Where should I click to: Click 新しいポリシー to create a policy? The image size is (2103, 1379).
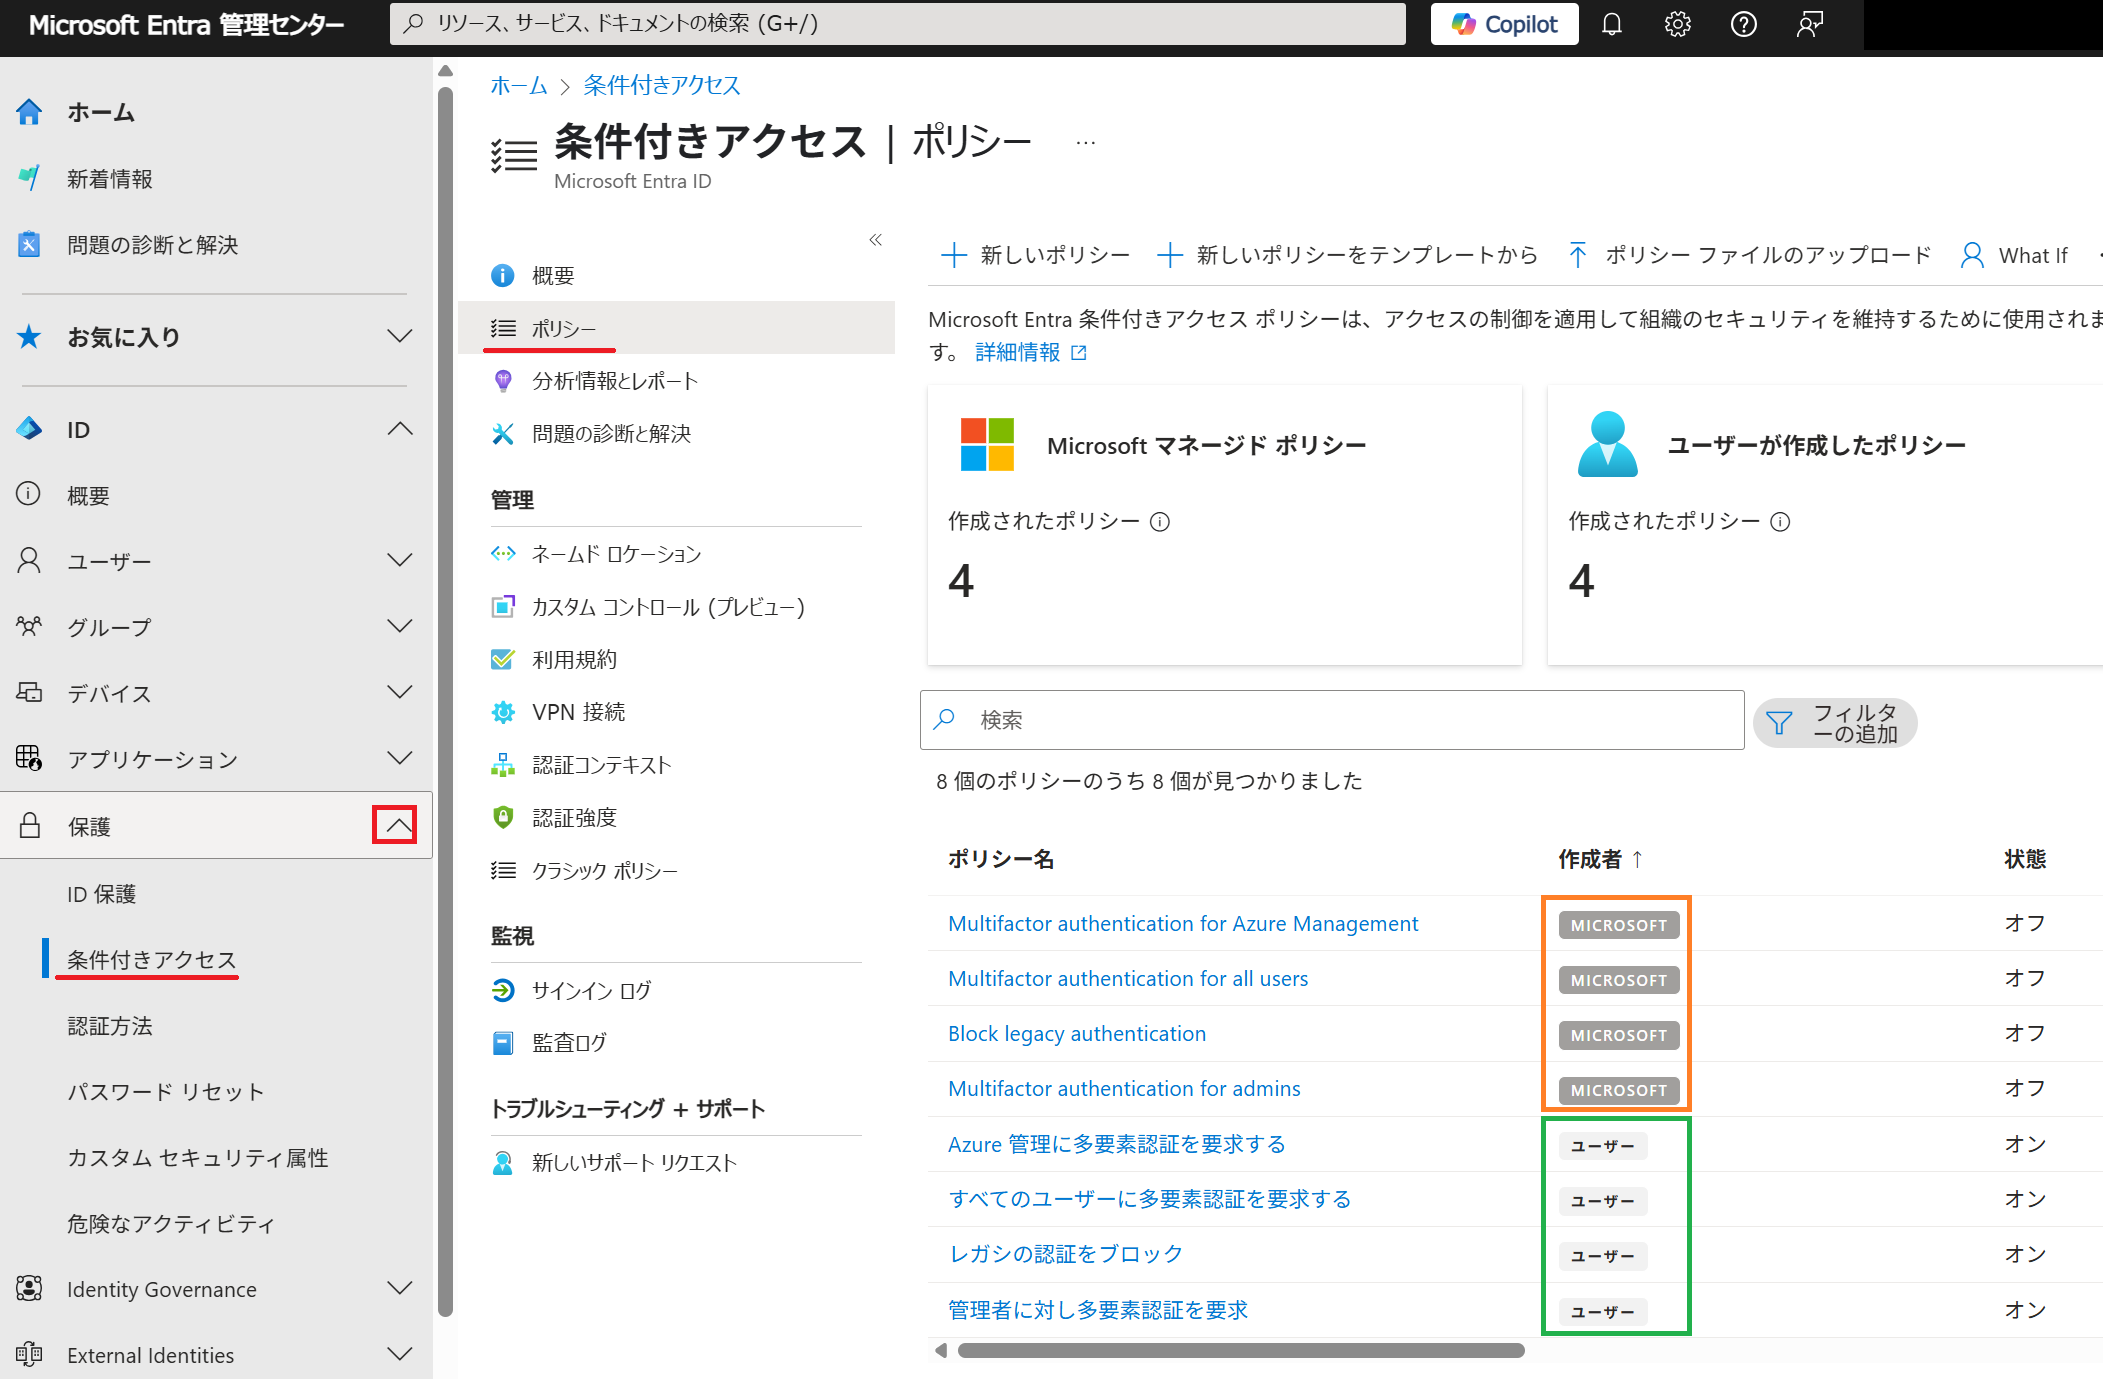pyautogui.click(x=1035, y=255)
